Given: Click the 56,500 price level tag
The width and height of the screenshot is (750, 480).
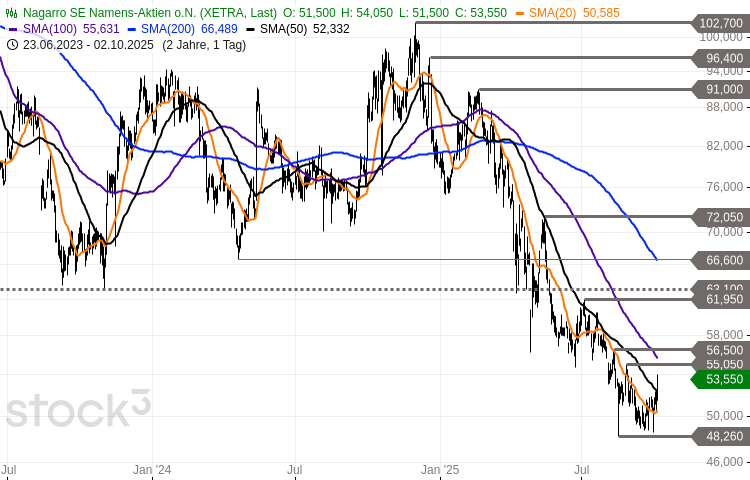Looking at the screenshot, I should click(x=720, y=349).
